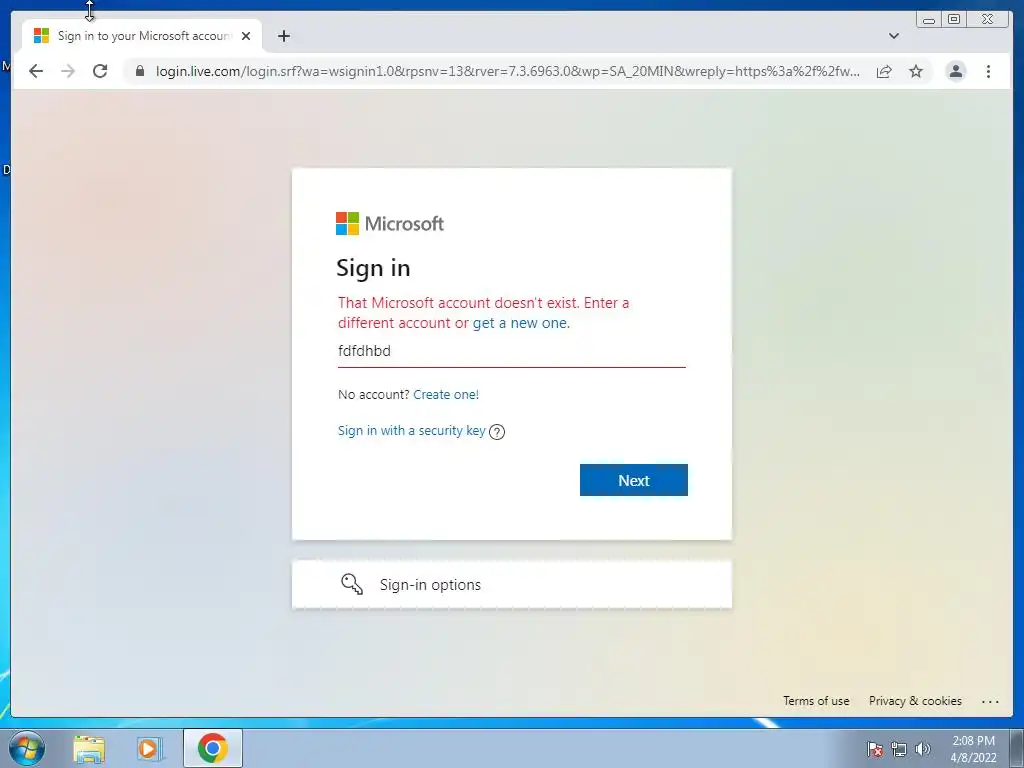
Task: Open the volume speaker tray icon
Action: point(923,749)
